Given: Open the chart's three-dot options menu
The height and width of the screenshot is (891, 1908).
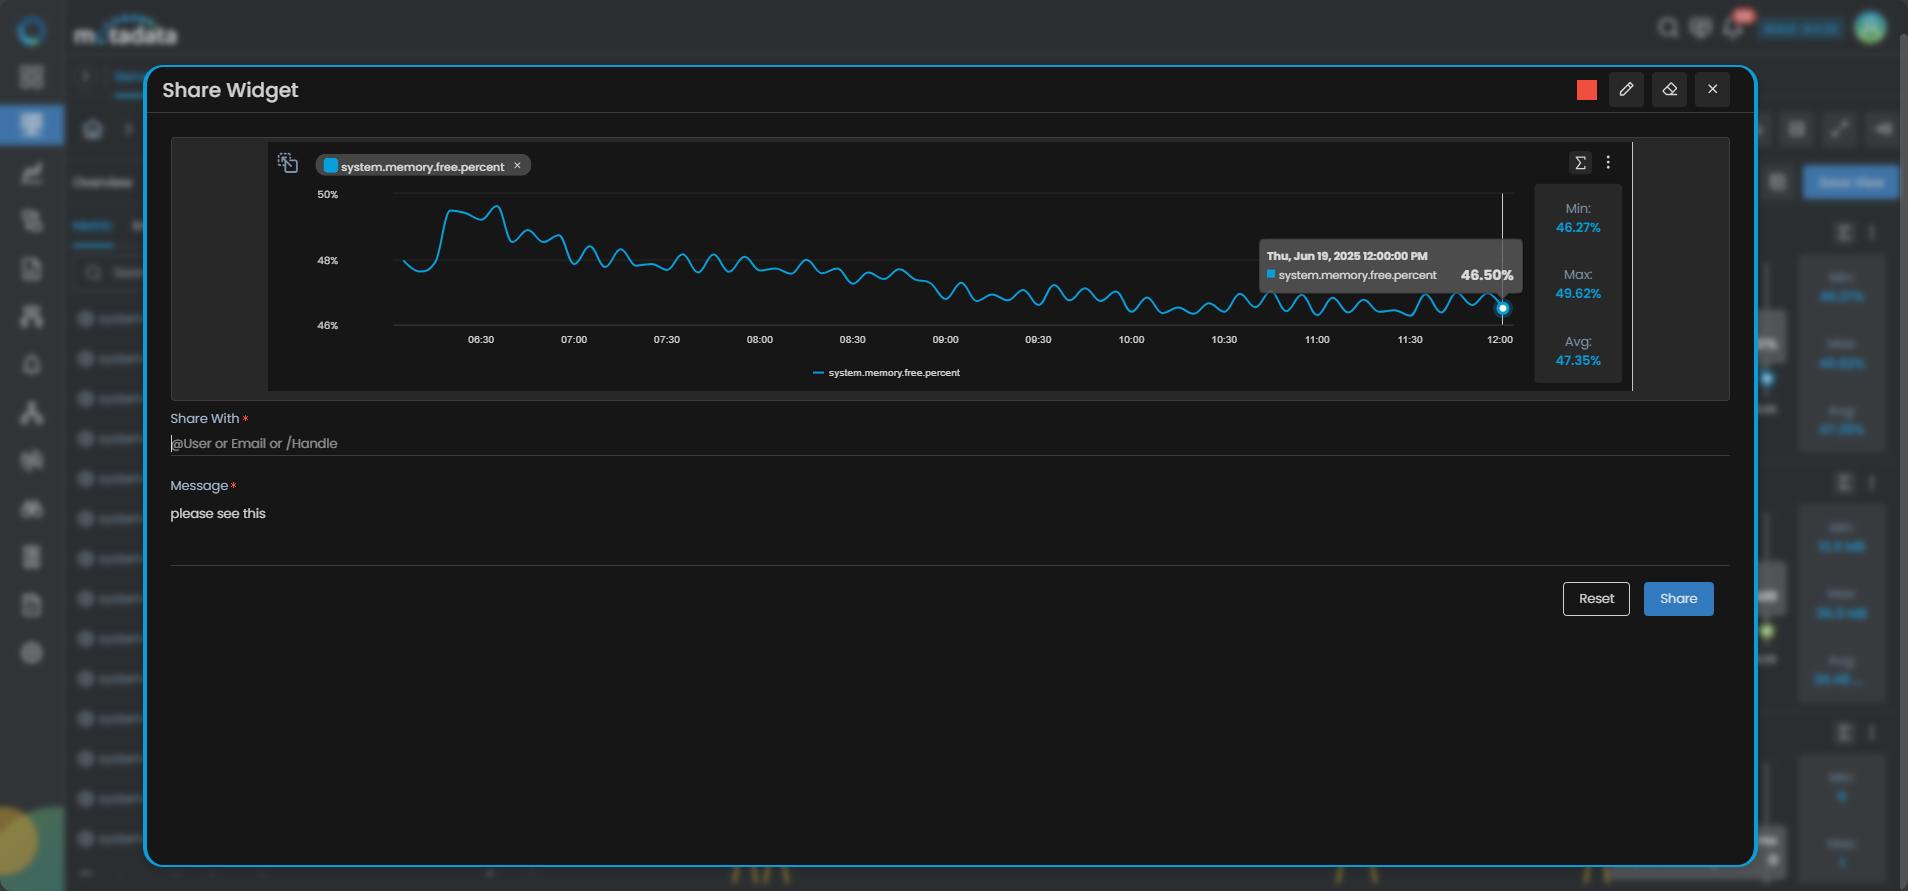Looking at the screenshot, I should click(x=1608, y=163).
